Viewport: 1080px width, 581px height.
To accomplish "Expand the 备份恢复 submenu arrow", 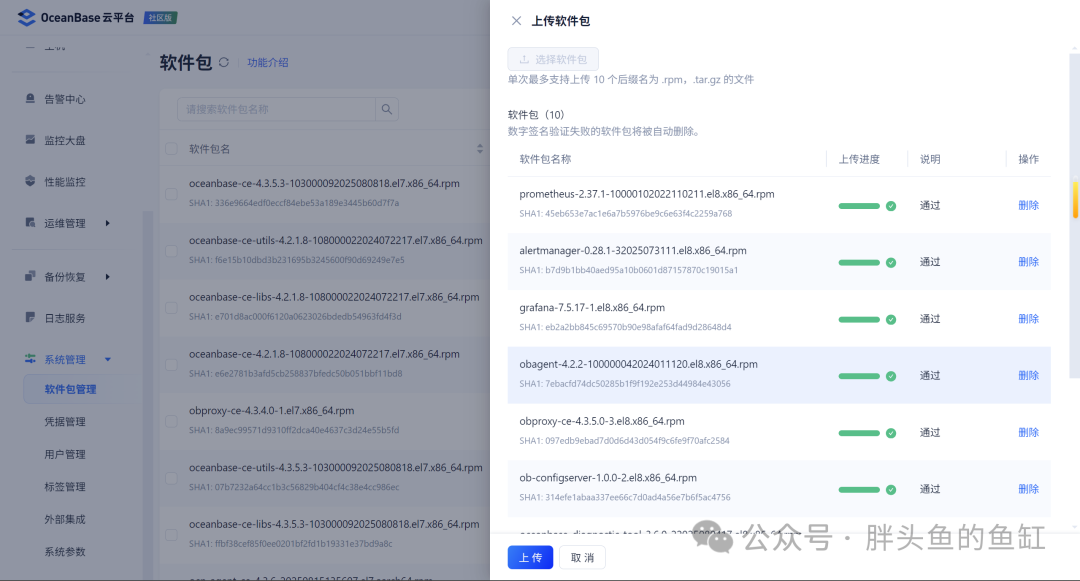I will pyautogui.click(x=107, y=277).
